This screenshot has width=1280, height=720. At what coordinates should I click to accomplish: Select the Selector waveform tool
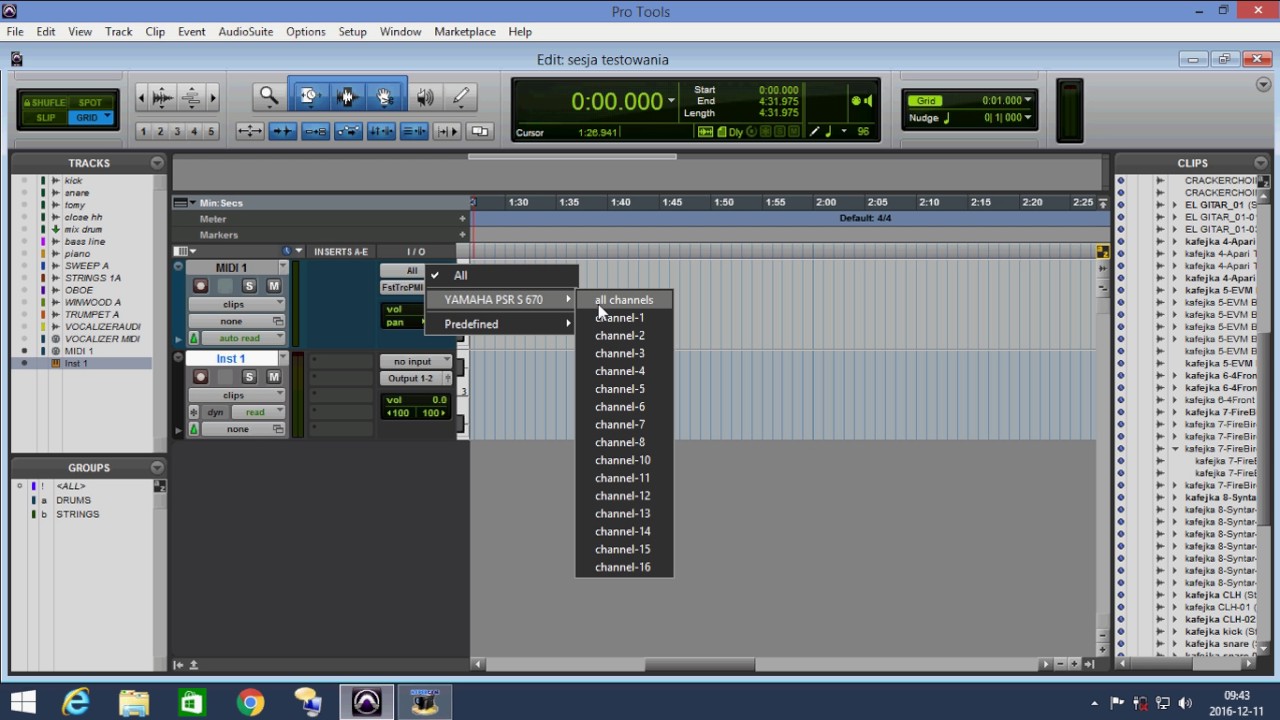(347, 97)
